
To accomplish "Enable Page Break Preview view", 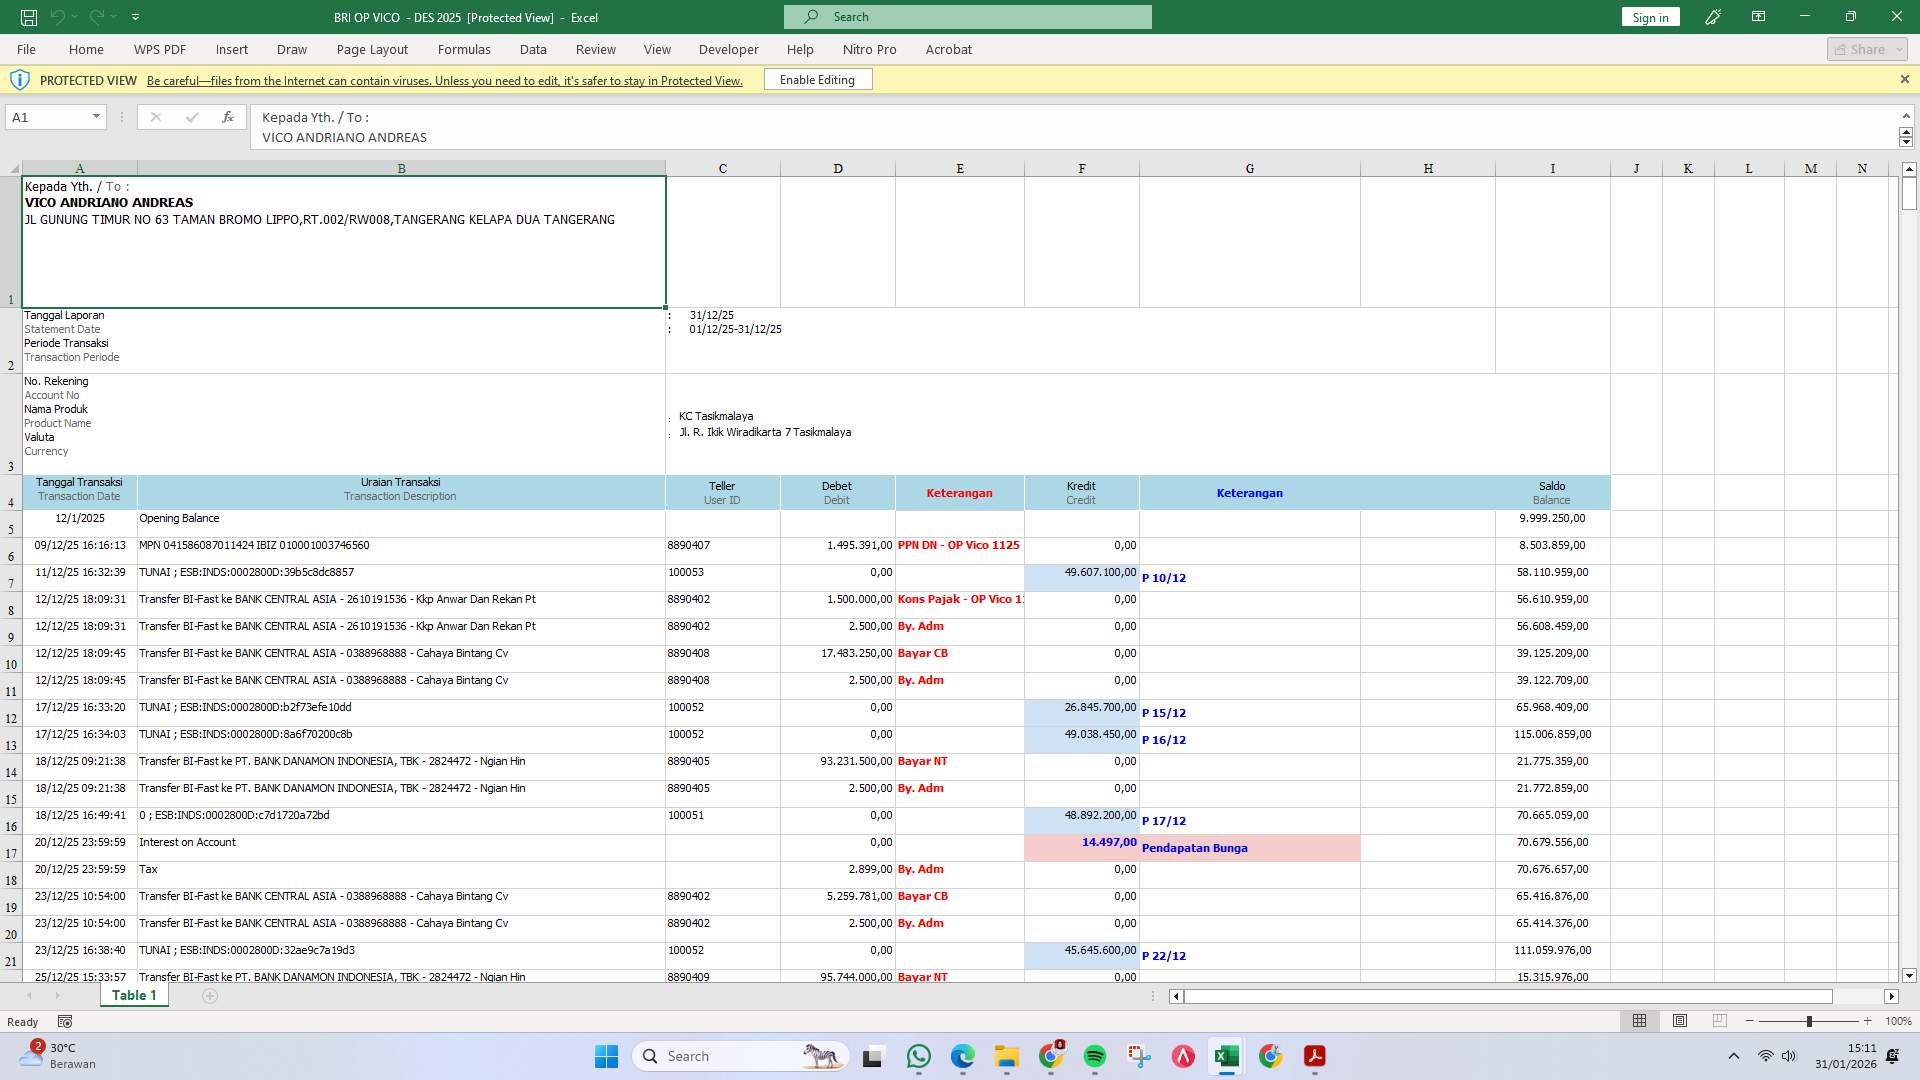I will [x=1720, y=1021].
